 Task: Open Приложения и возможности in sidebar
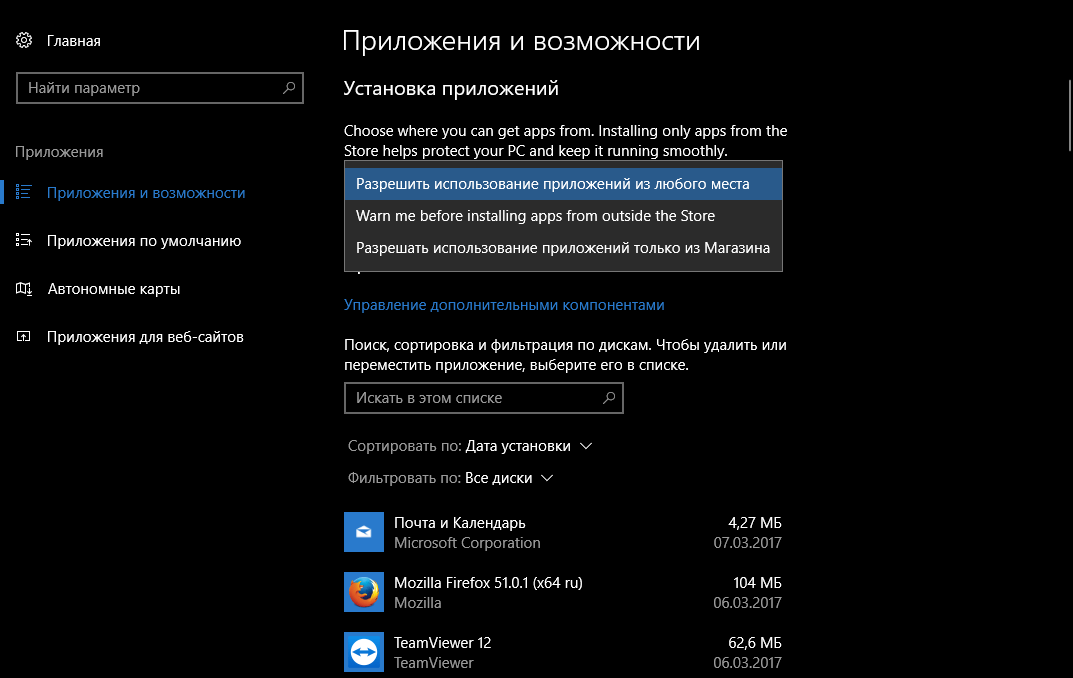tap(144, 192)
